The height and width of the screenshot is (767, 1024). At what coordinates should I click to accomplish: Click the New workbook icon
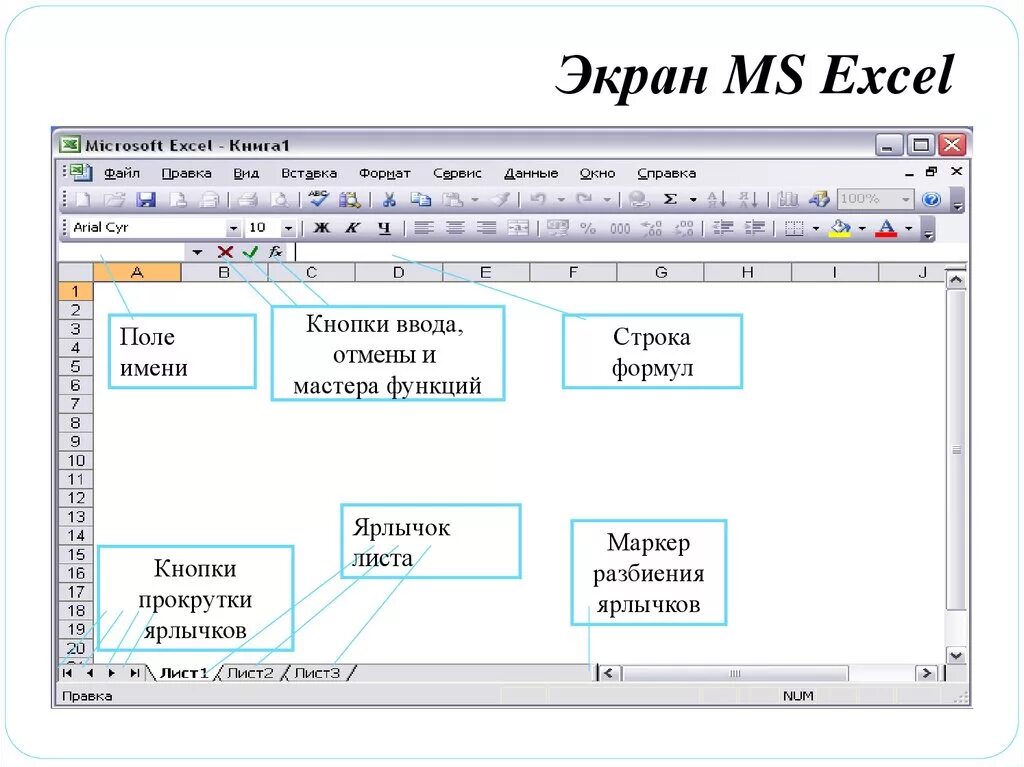tap(84, 199)
